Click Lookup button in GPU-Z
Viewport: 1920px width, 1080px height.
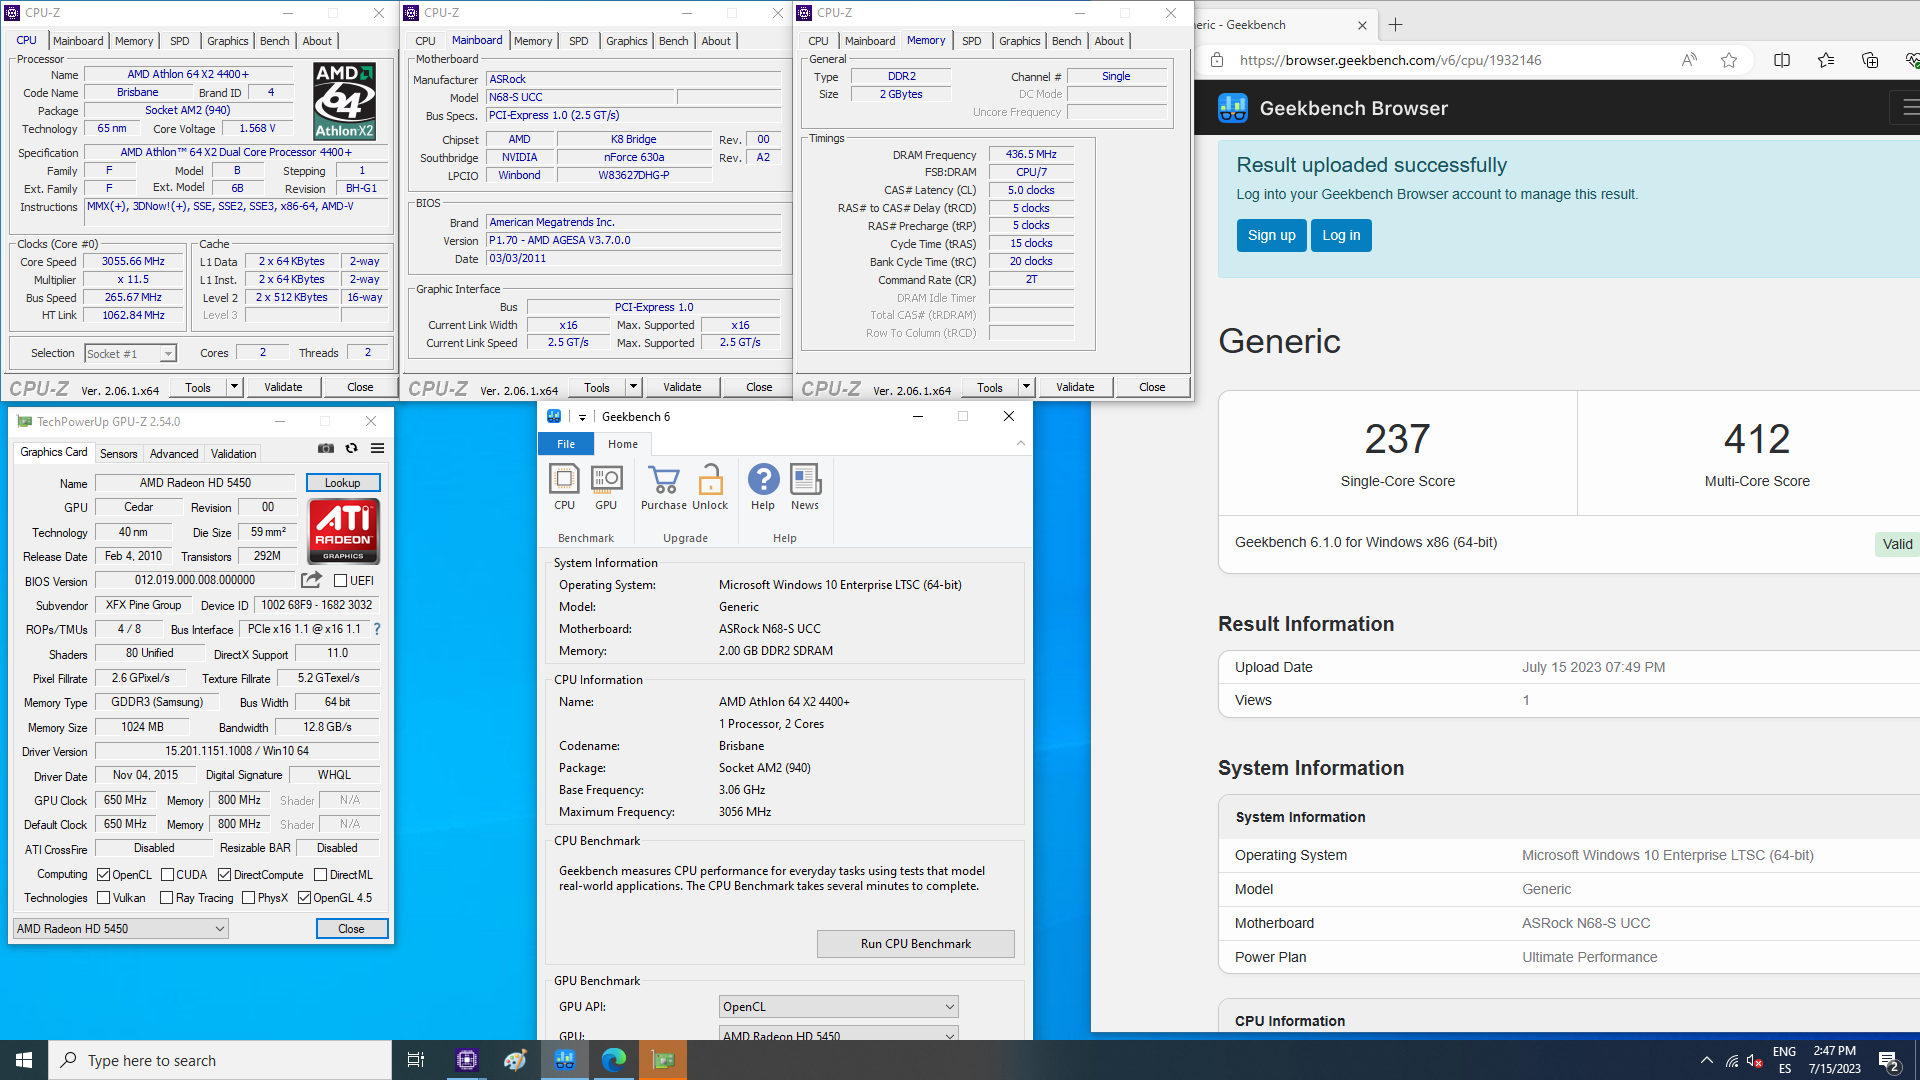[x=342, y=483]
